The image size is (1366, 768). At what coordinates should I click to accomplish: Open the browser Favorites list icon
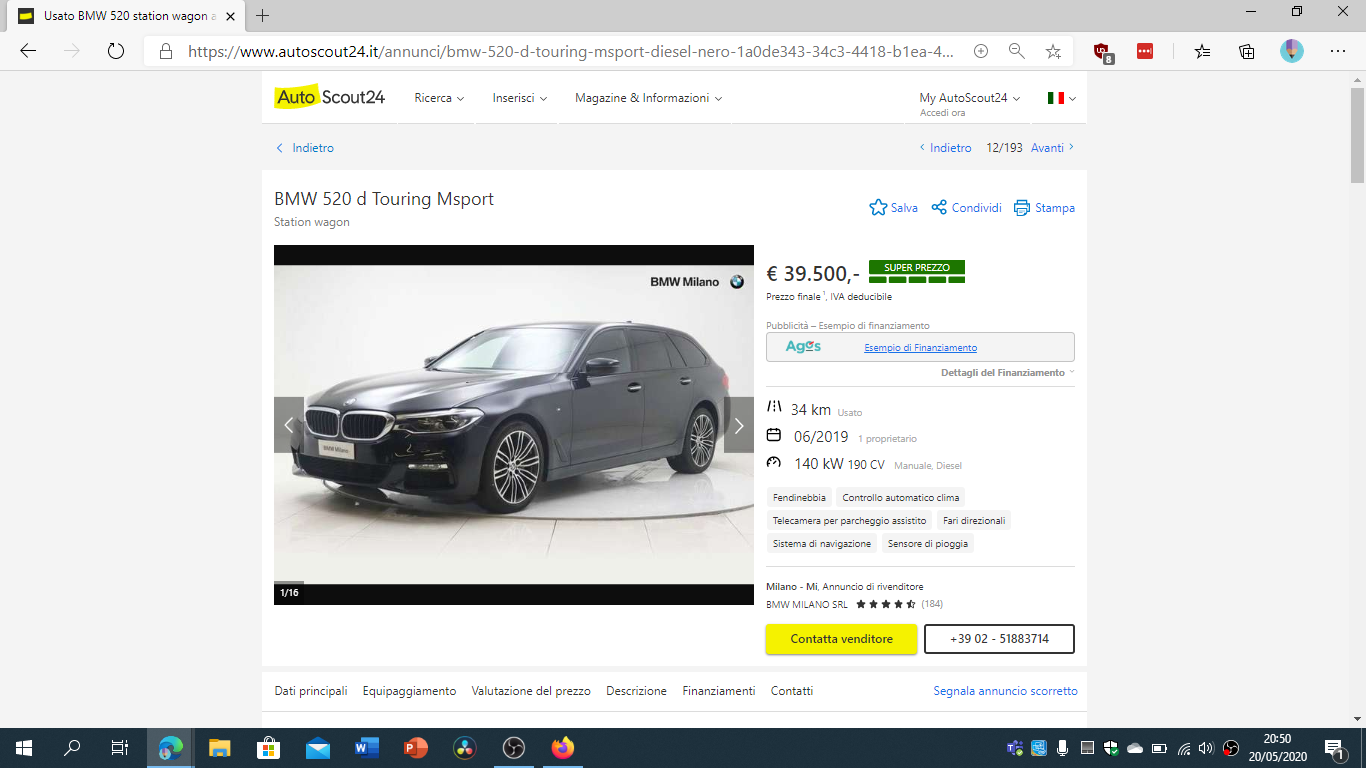(x=1202, y=51)
